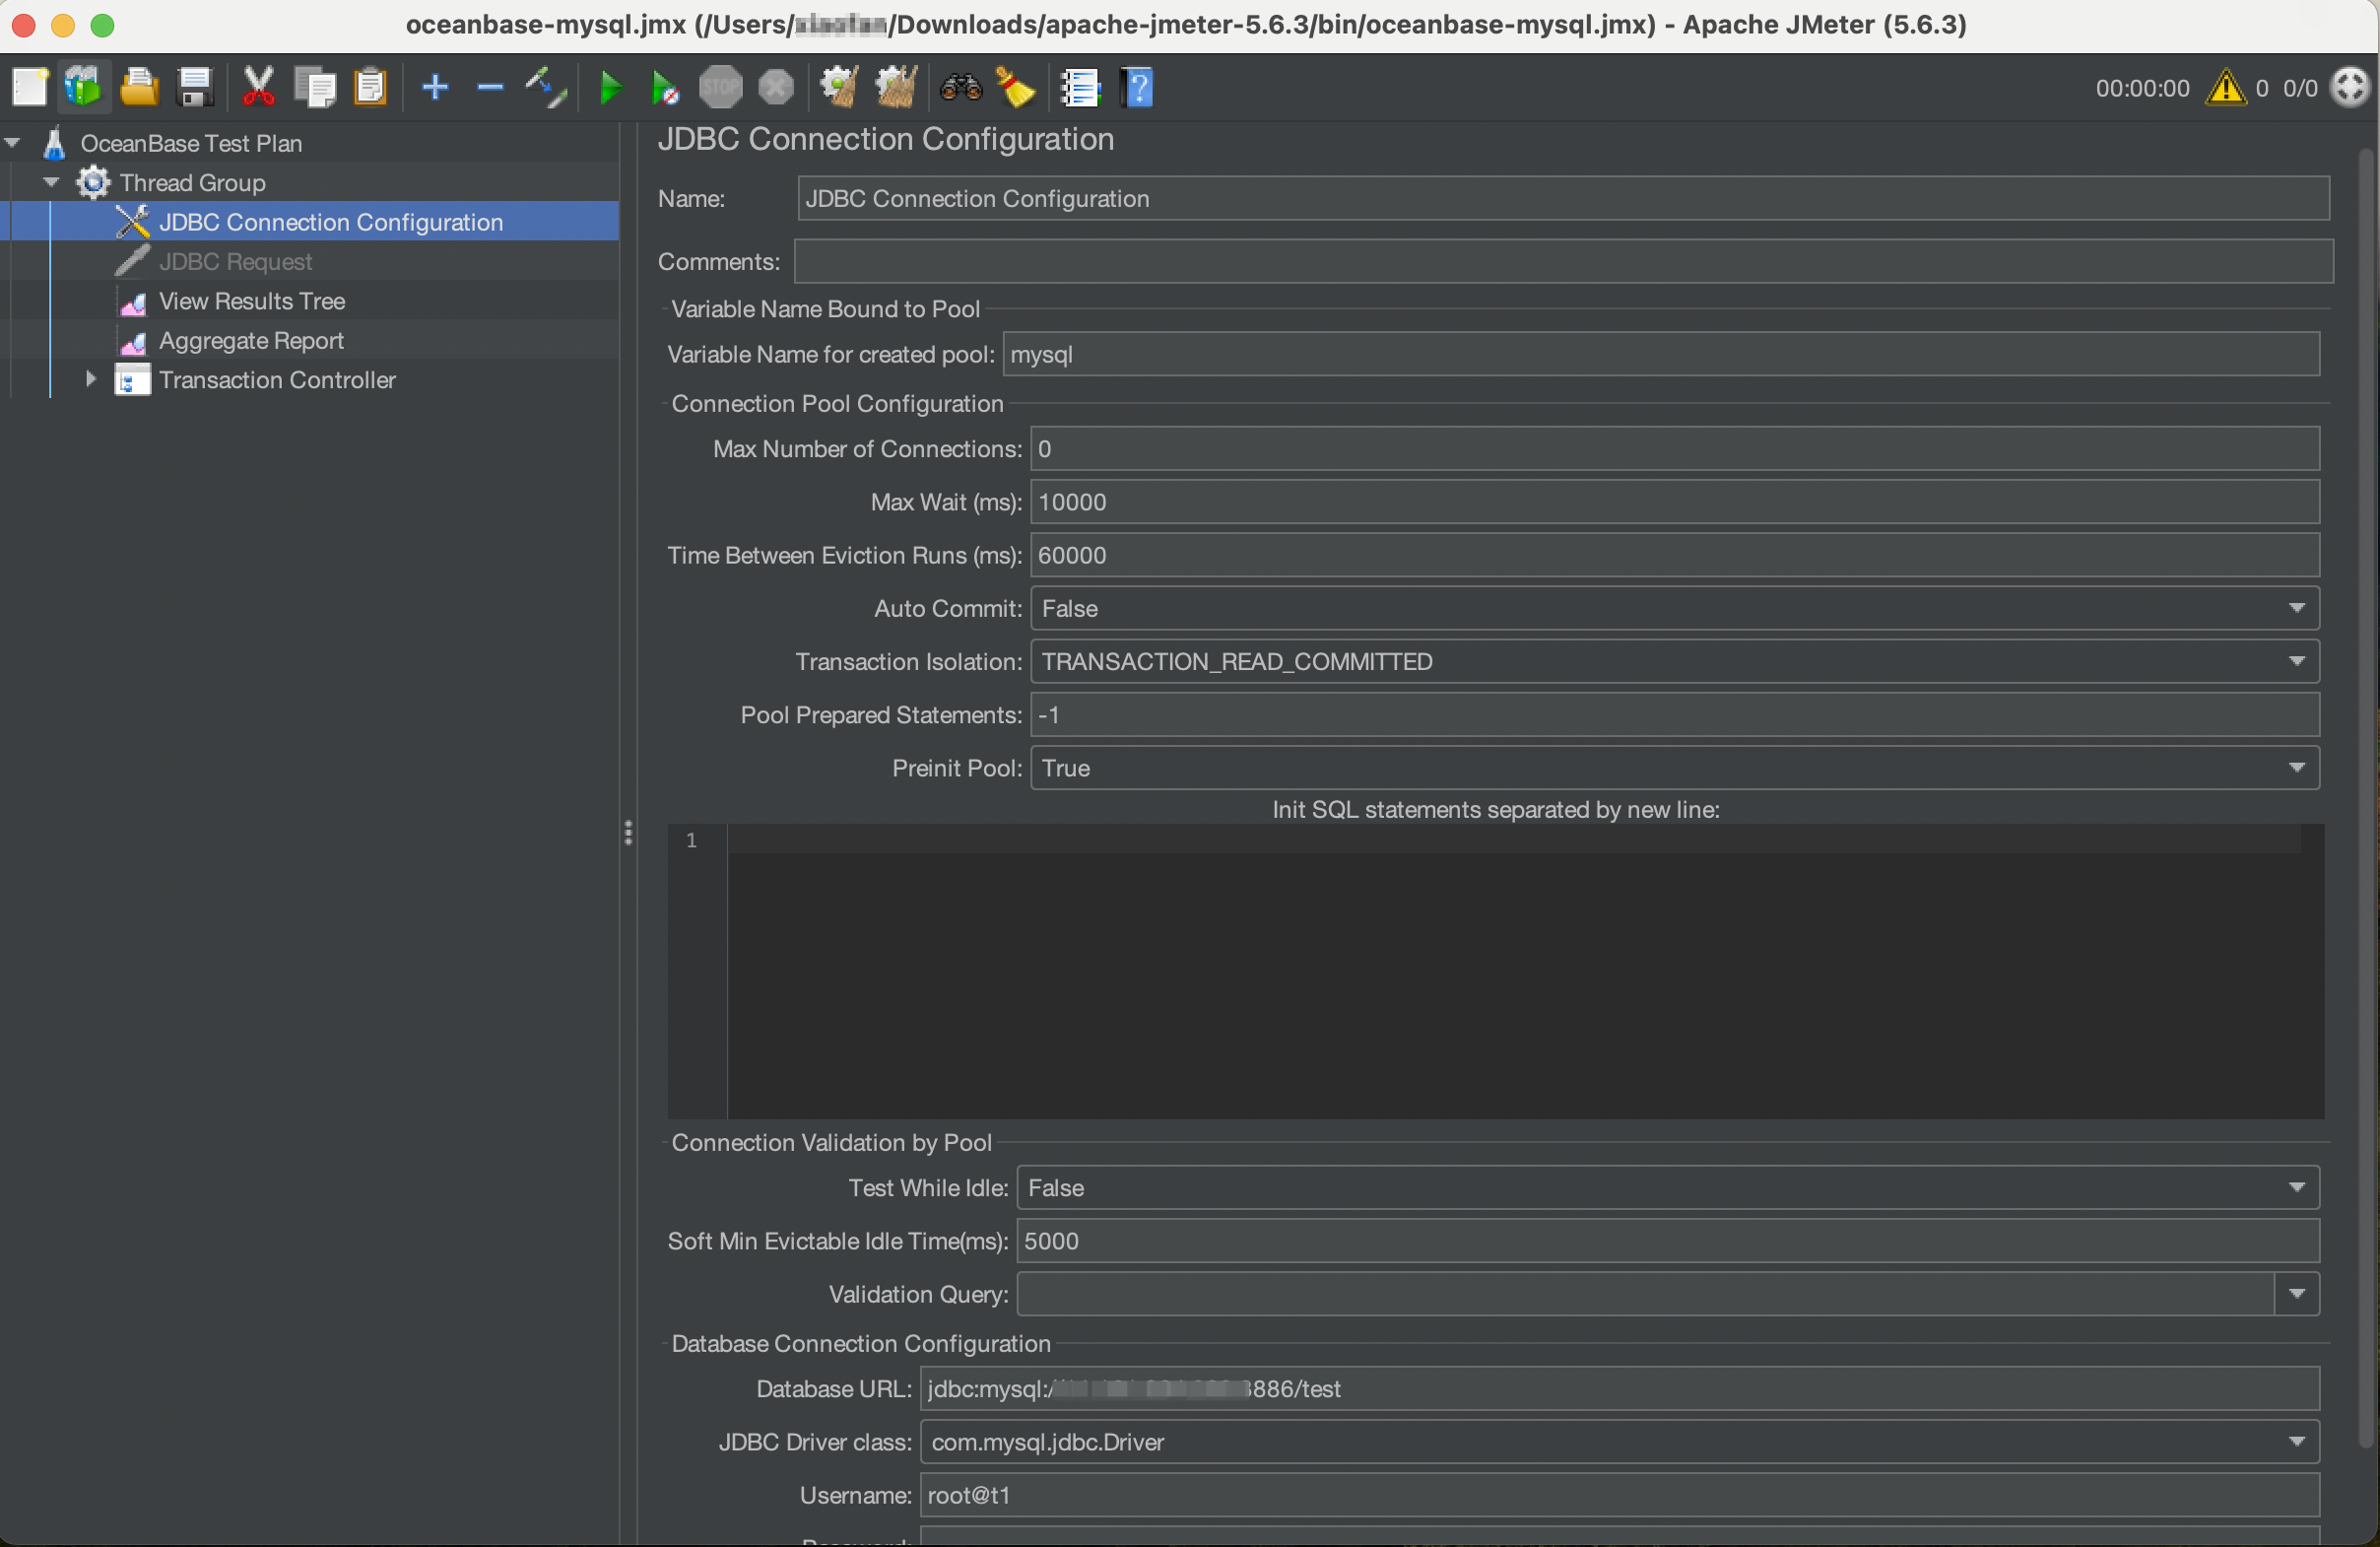
Task: Open View Results Tree in the test plan
Action: point(251,301)
